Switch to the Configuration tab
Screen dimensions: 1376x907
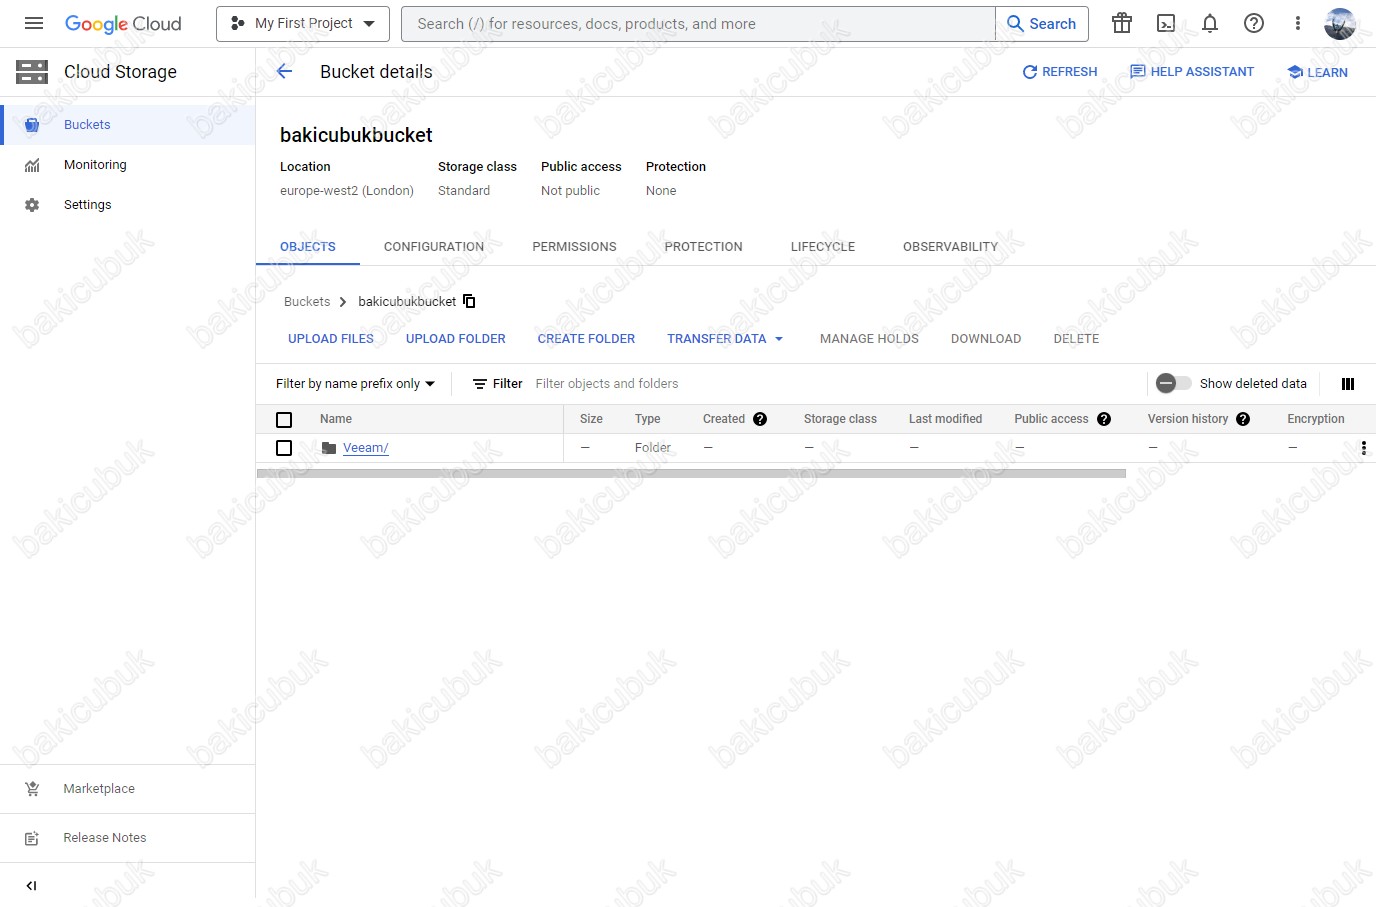(x=434, y=247)
